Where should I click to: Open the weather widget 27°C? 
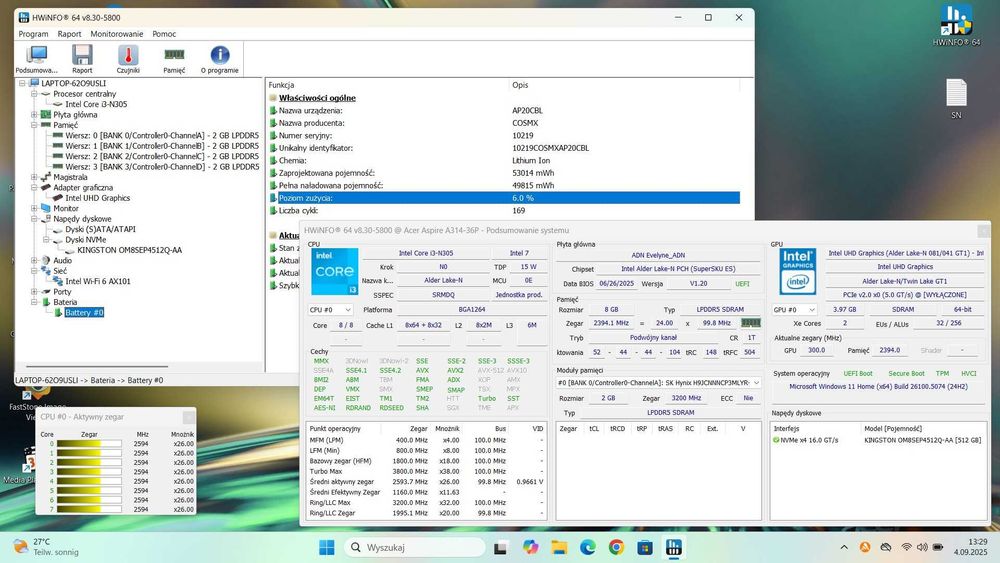pos(46,546)
